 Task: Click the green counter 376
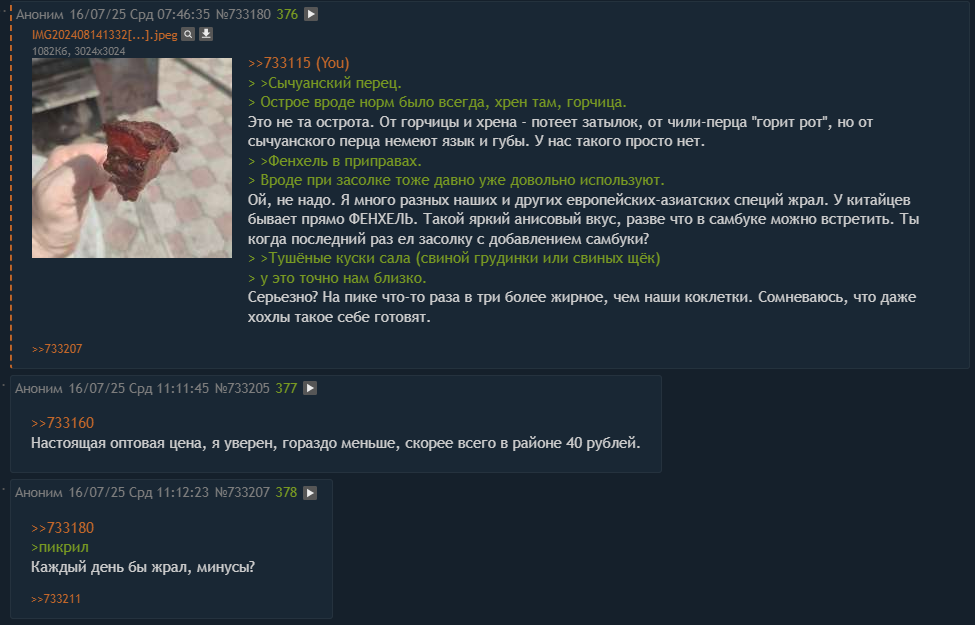[x=287, y=14]
